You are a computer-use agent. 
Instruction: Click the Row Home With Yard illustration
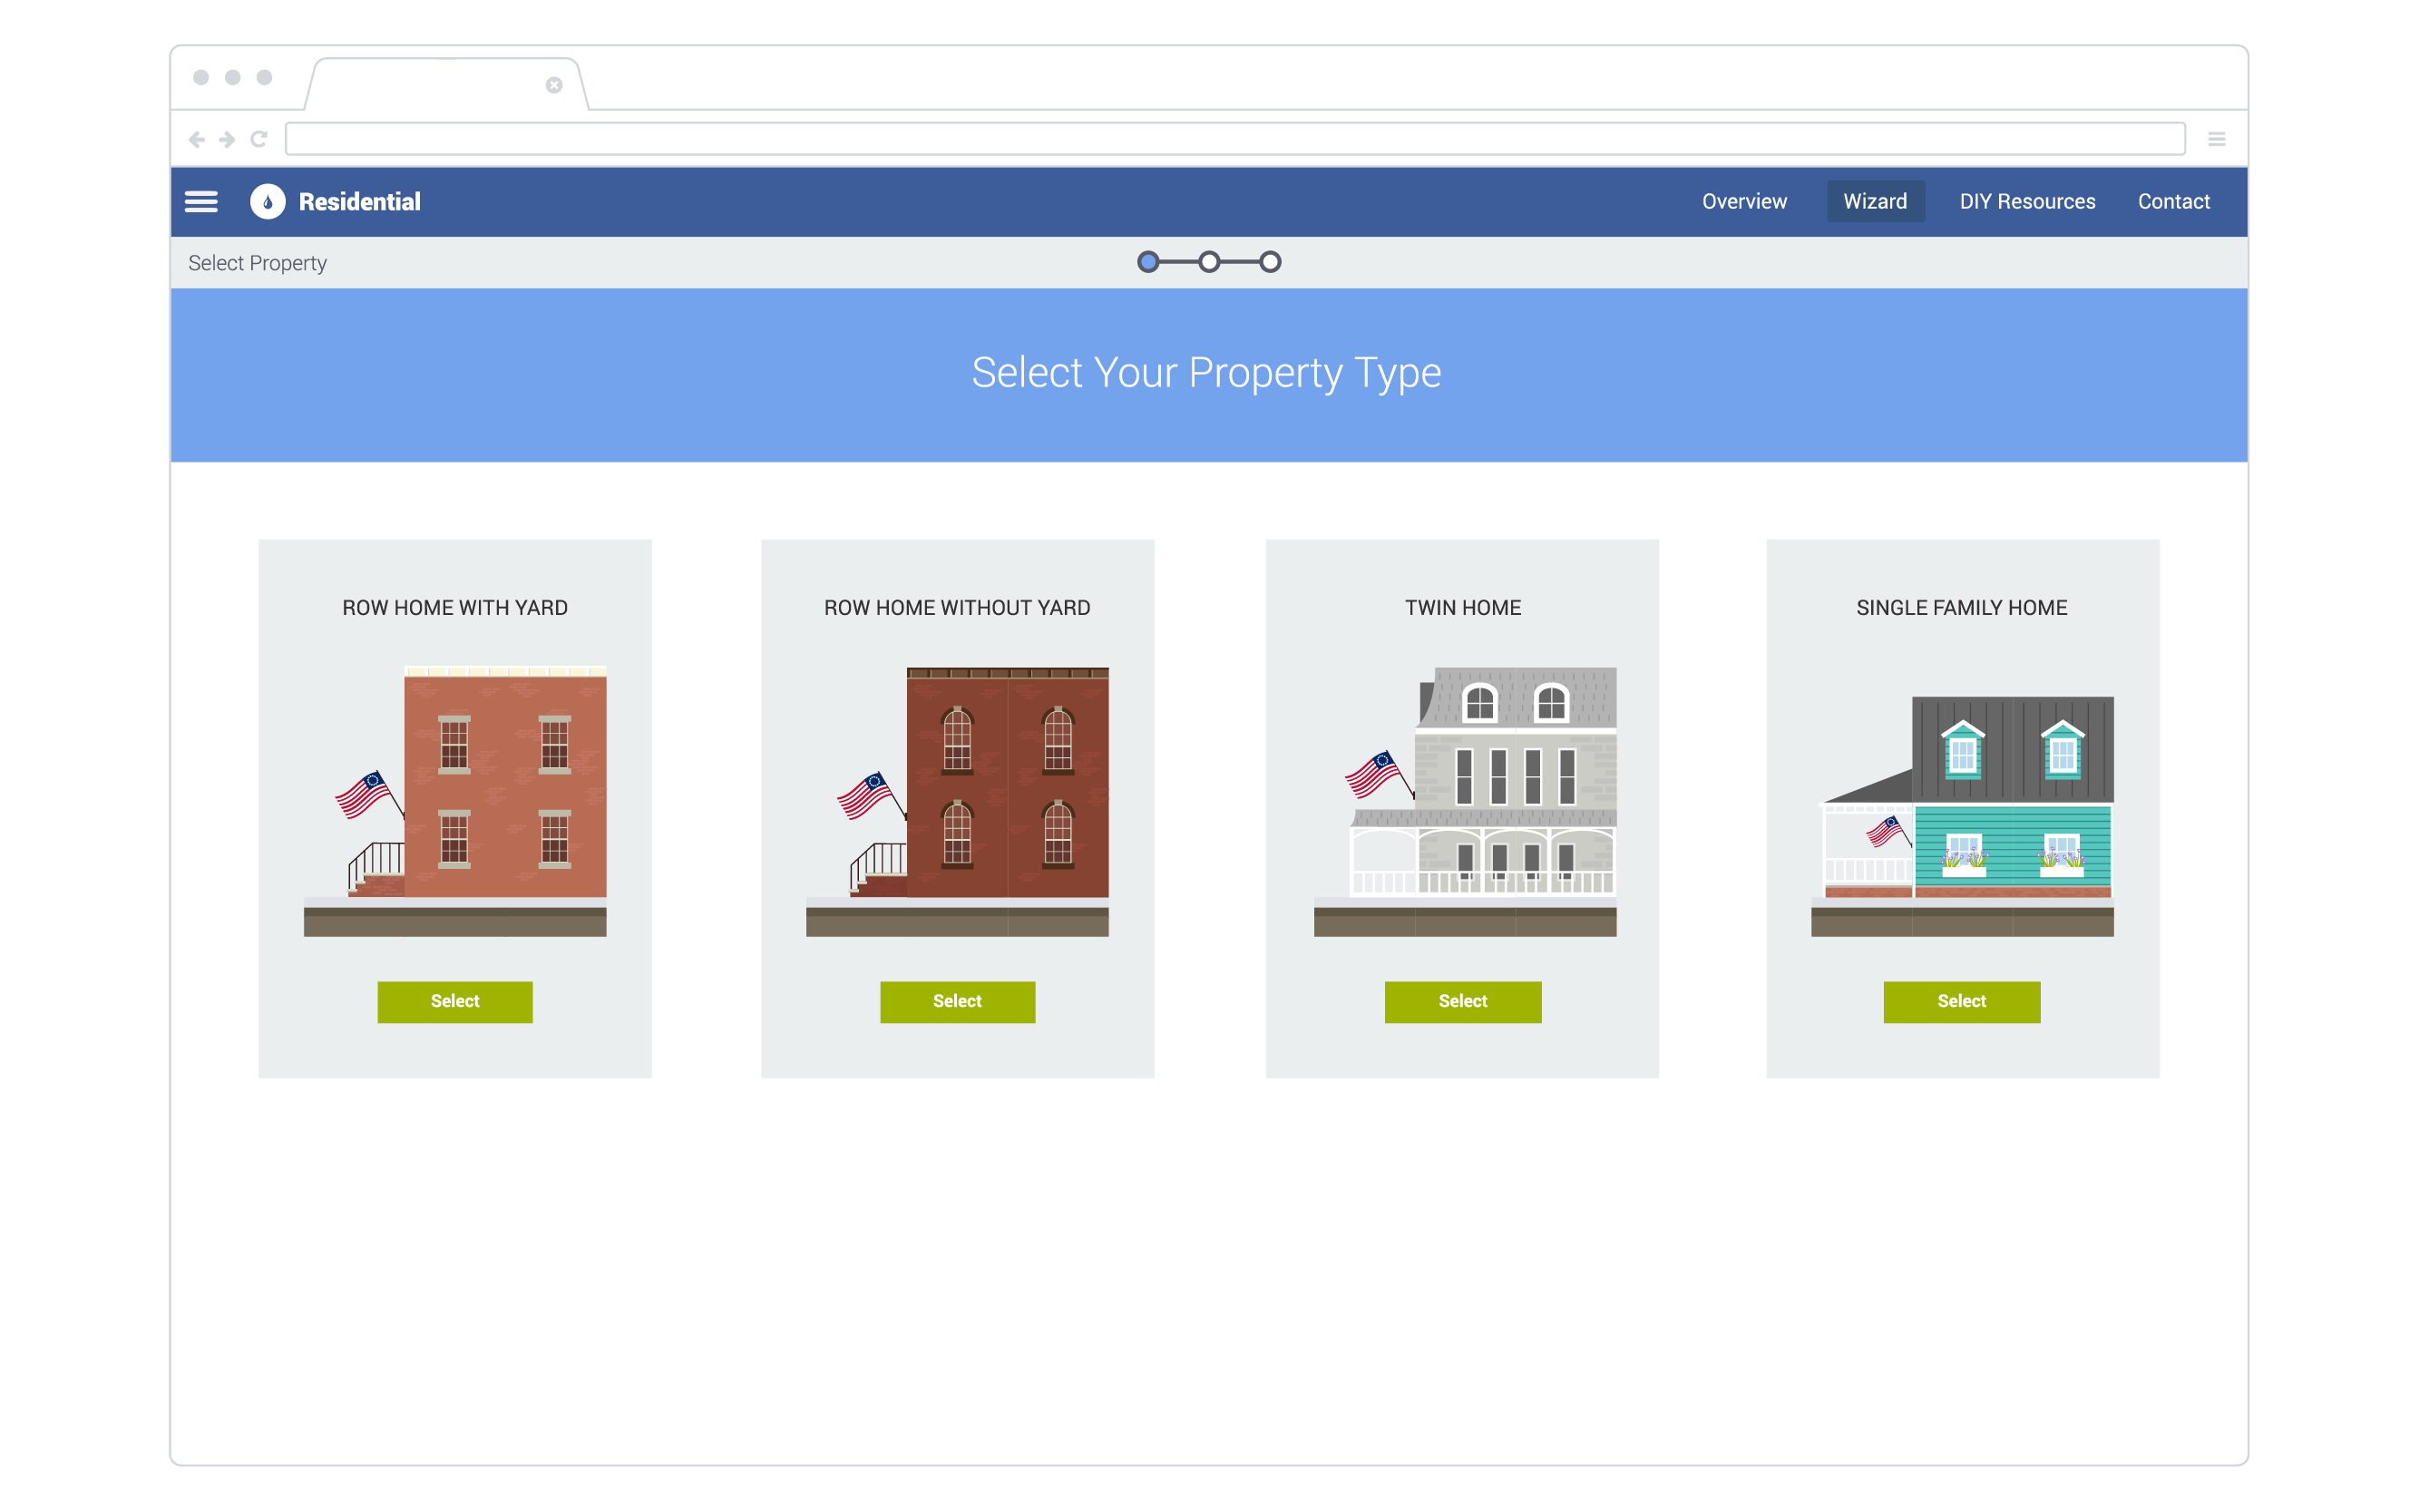456,801
